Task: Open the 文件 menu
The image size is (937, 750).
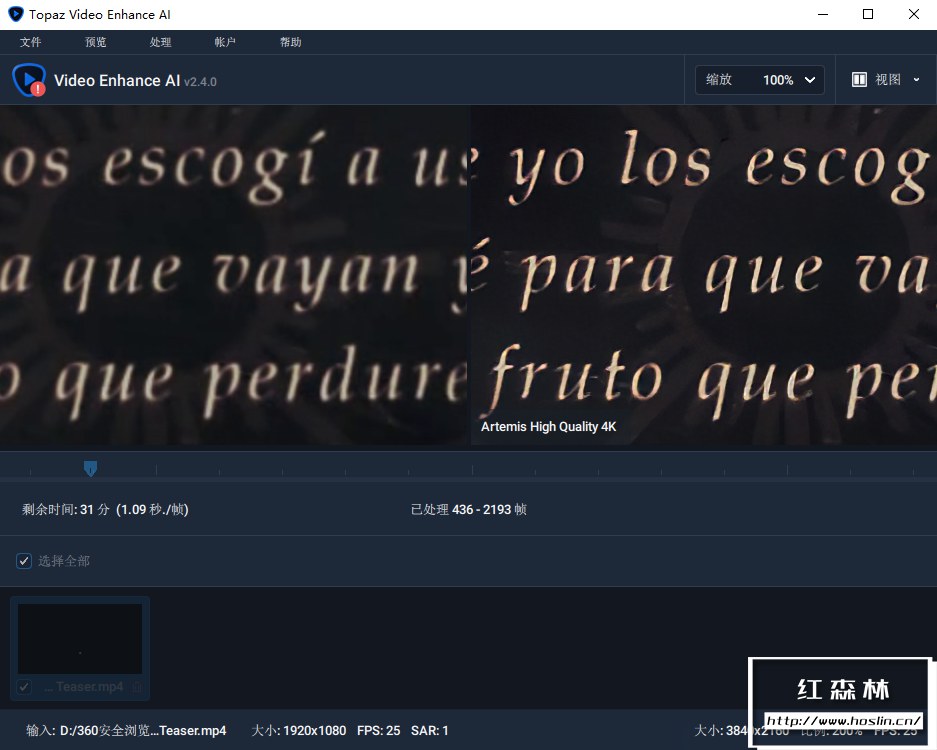Action: tap(30, 42)
